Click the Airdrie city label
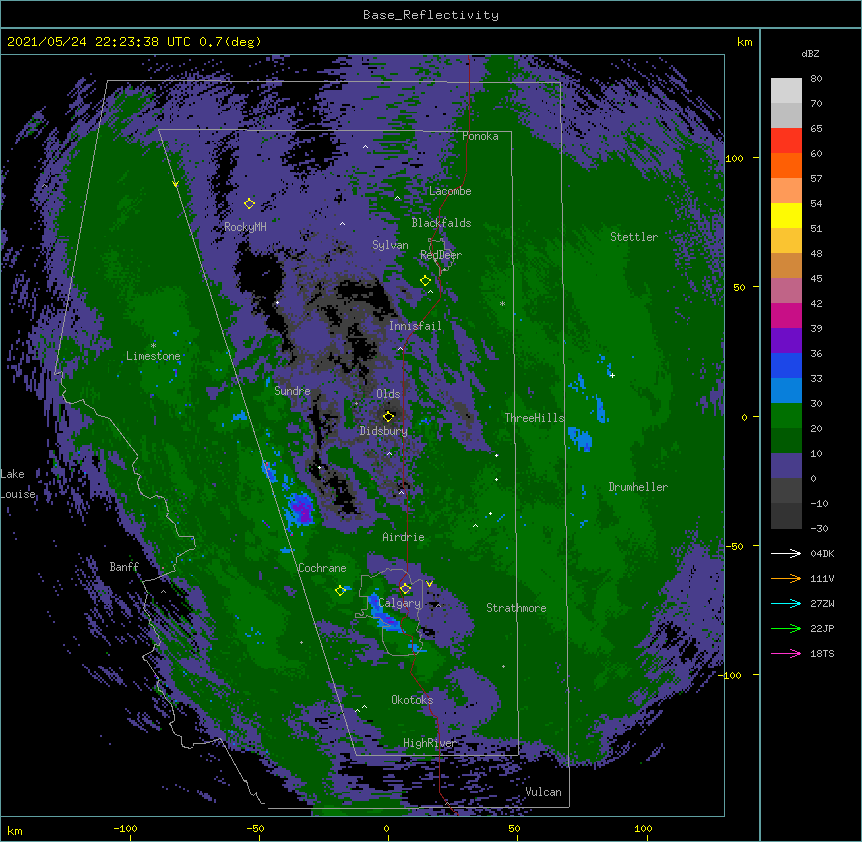This screenshot has height=842, width=862. coord(404,537)
